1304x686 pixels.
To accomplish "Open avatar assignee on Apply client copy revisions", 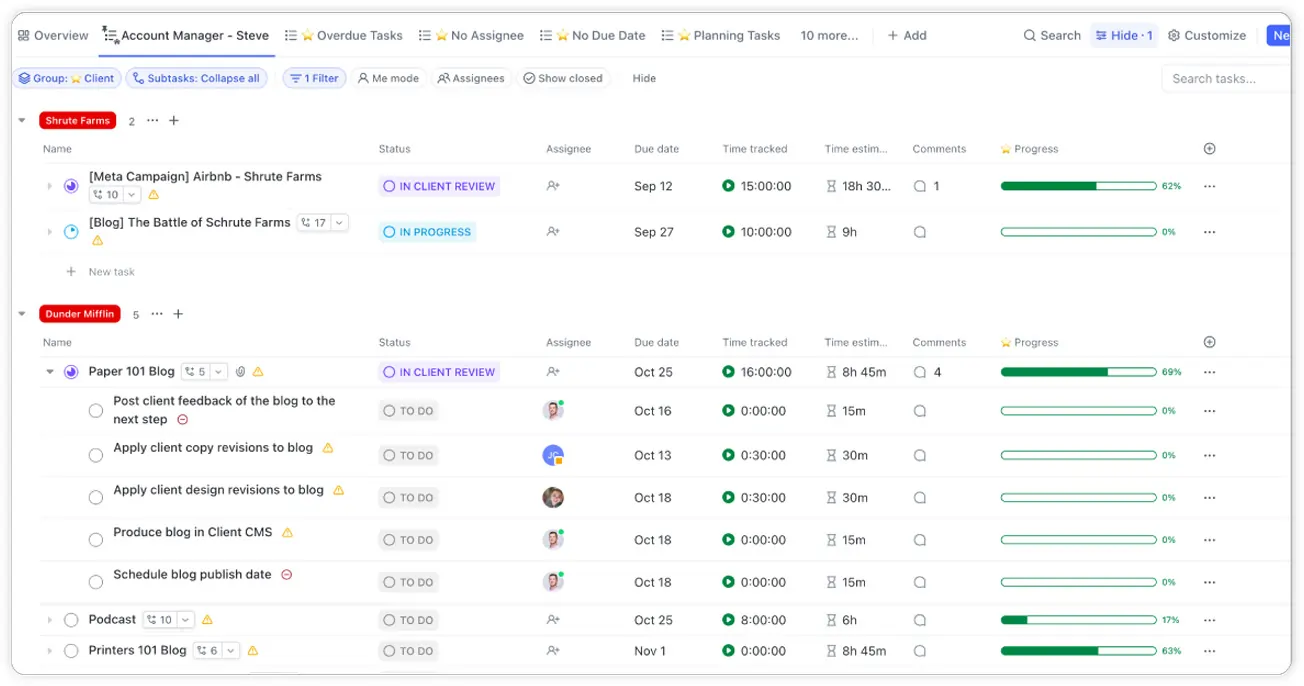I will point(553,455).
